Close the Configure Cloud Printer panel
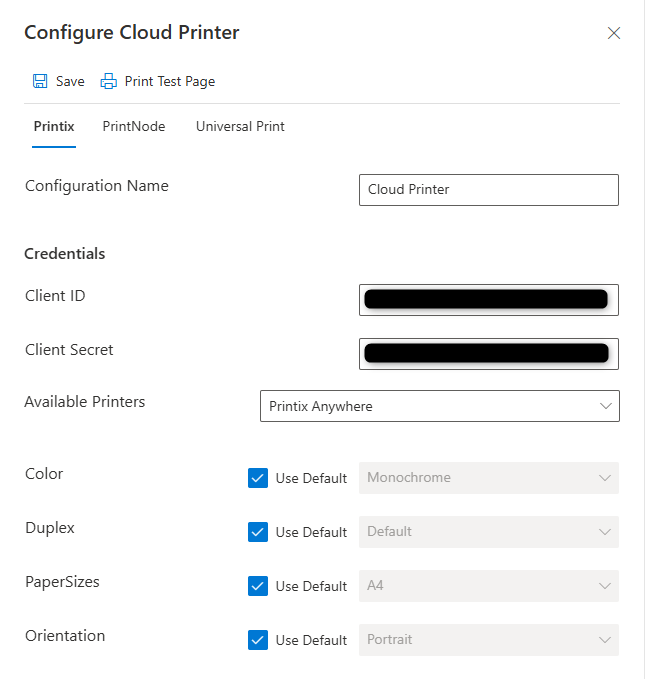 click(x=613, y=33)
